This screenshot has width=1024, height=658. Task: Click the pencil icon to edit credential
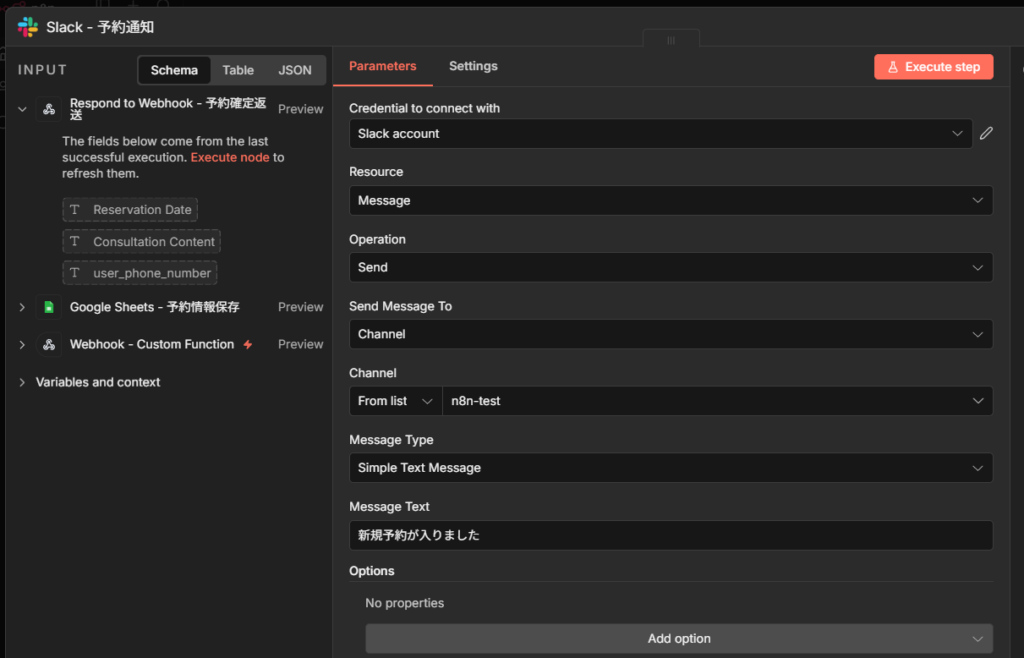click(986, 133)
